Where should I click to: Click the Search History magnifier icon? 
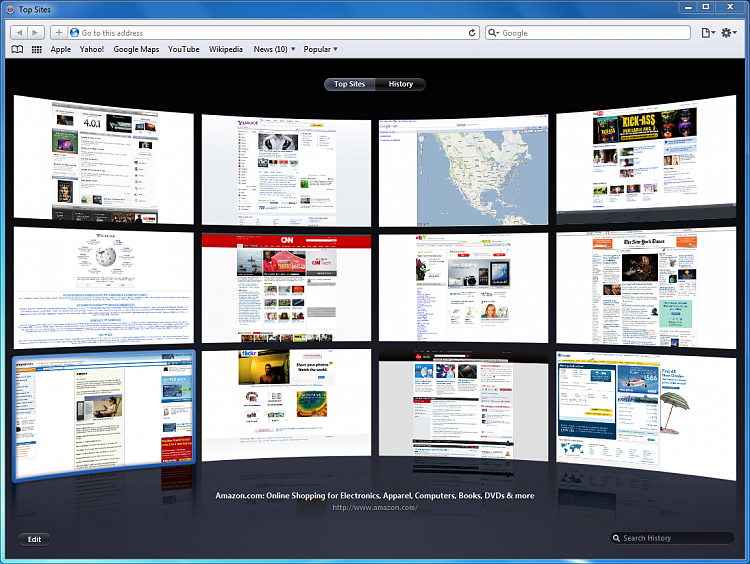coord(617,538)
